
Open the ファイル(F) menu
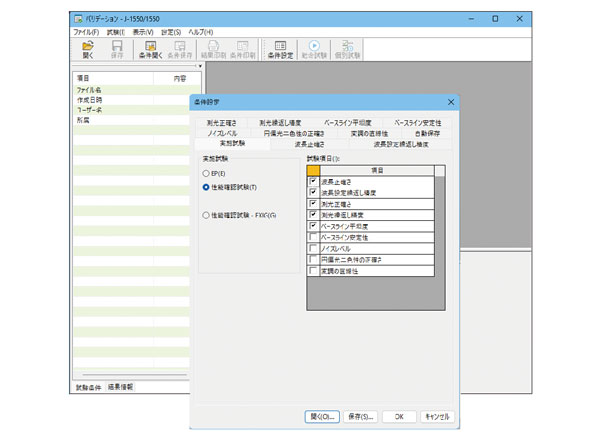coord(86,32)
